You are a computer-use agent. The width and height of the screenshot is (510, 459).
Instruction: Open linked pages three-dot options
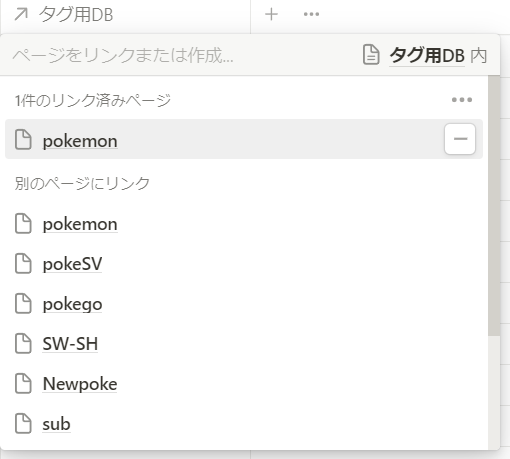point(462,100)
